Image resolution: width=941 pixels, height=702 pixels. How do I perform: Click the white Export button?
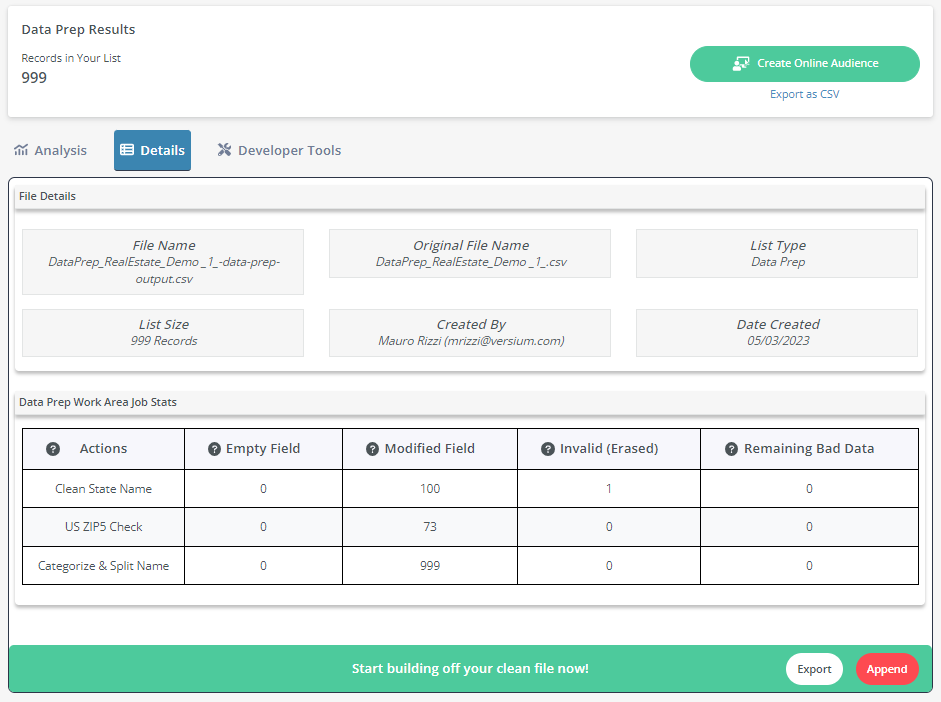[x=814, y=669]
